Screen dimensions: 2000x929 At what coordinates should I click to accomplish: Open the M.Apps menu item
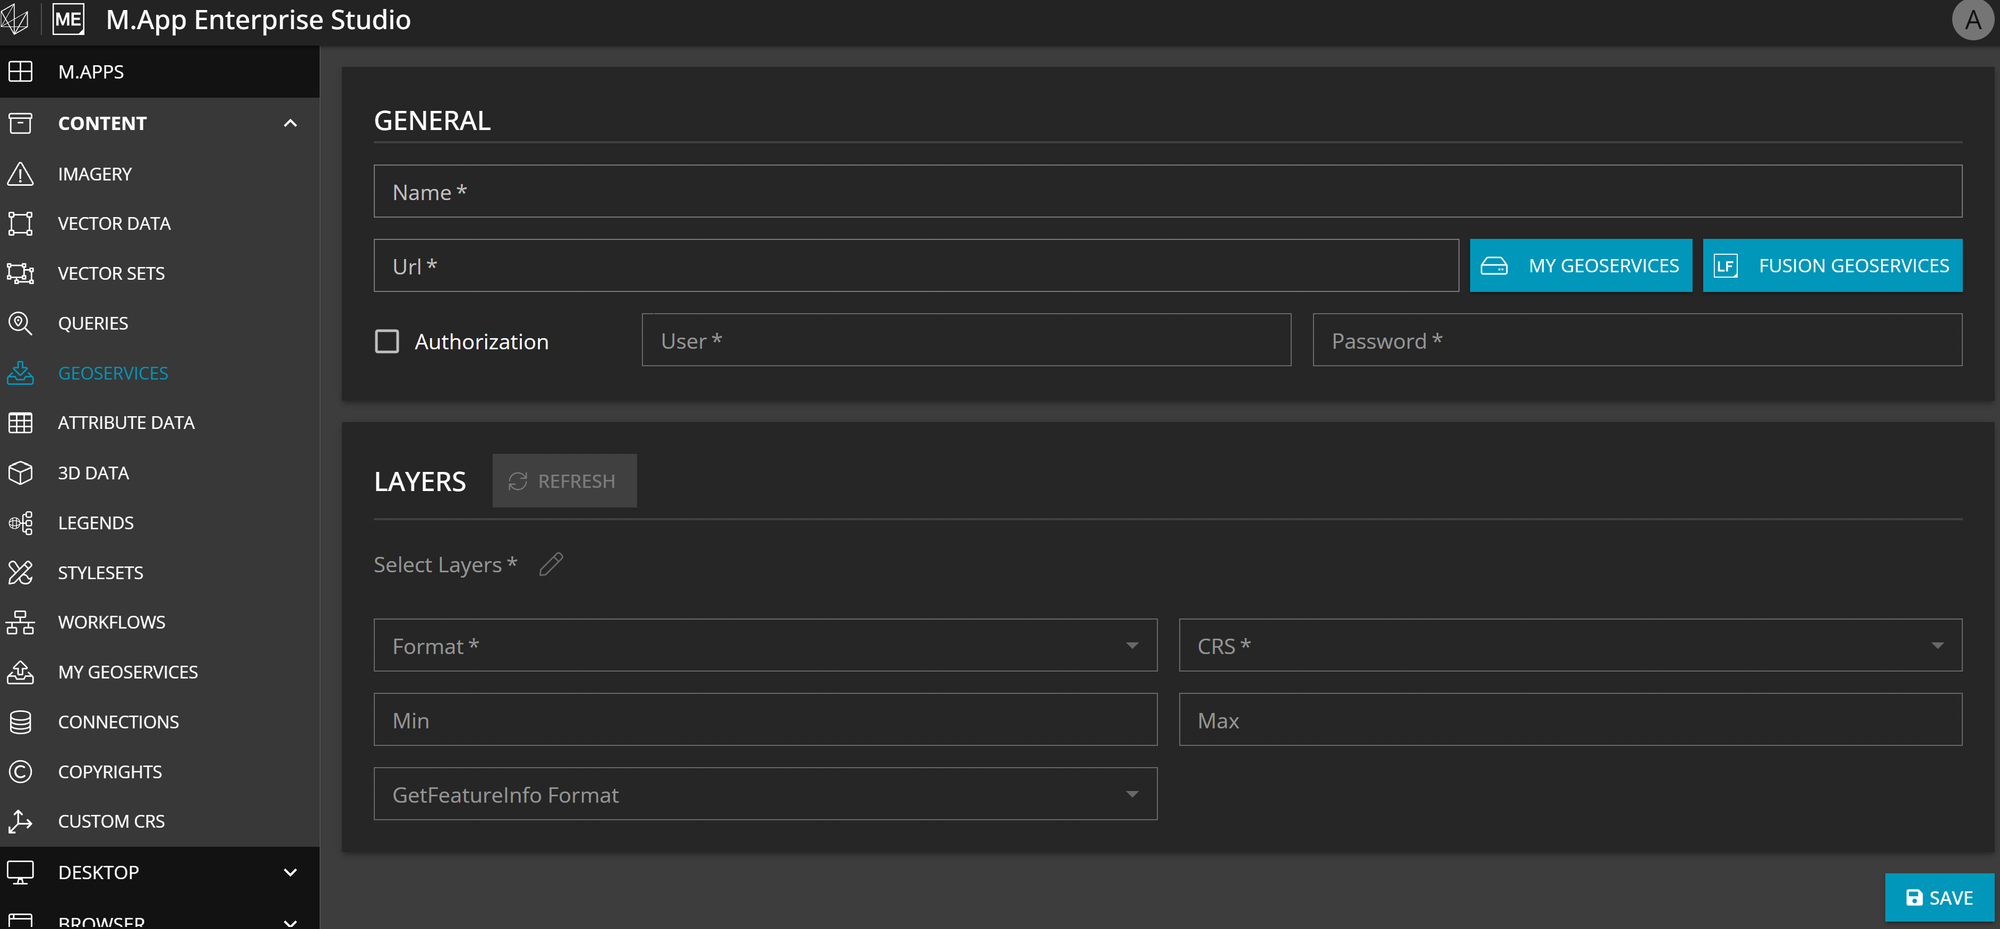160,71
